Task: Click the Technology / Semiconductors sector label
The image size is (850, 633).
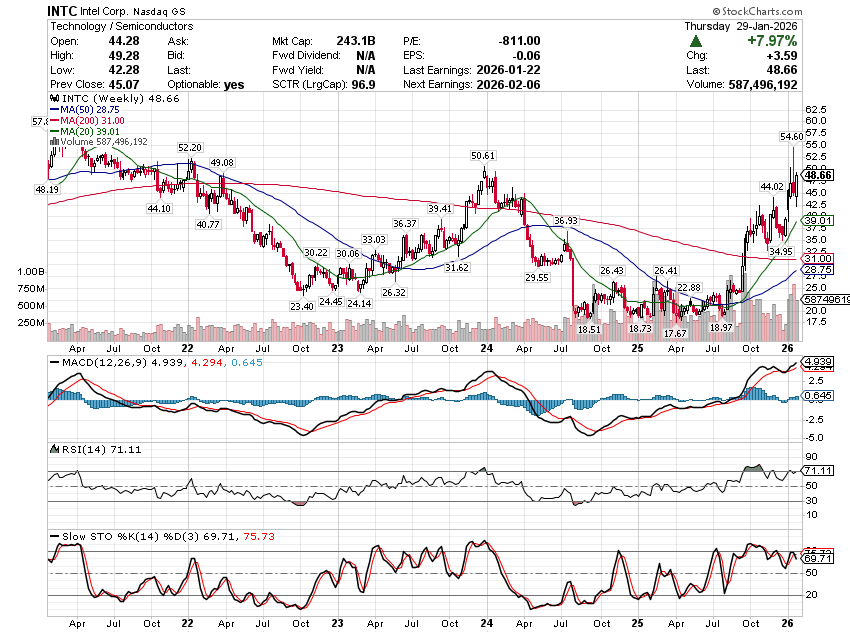Action: (x=107, y=26)
